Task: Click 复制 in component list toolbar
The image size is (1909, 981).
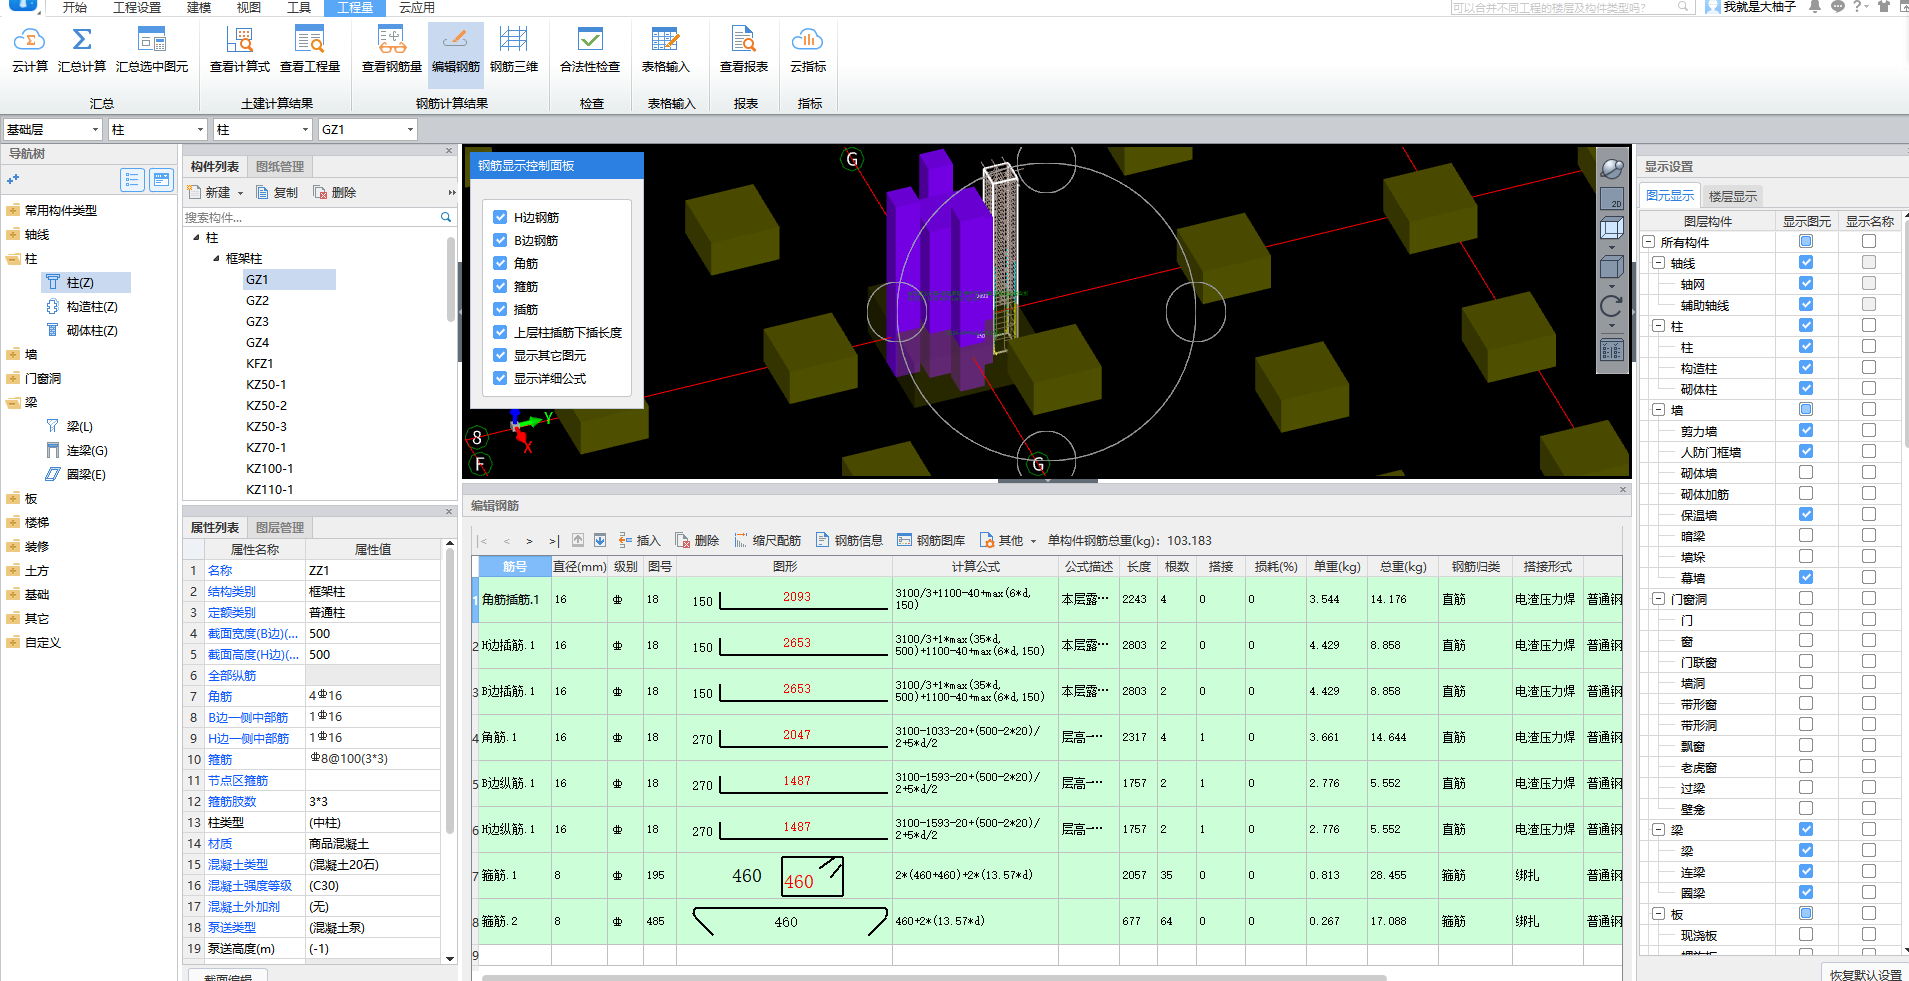Action: pyautogui.click(x=277, y=192)
